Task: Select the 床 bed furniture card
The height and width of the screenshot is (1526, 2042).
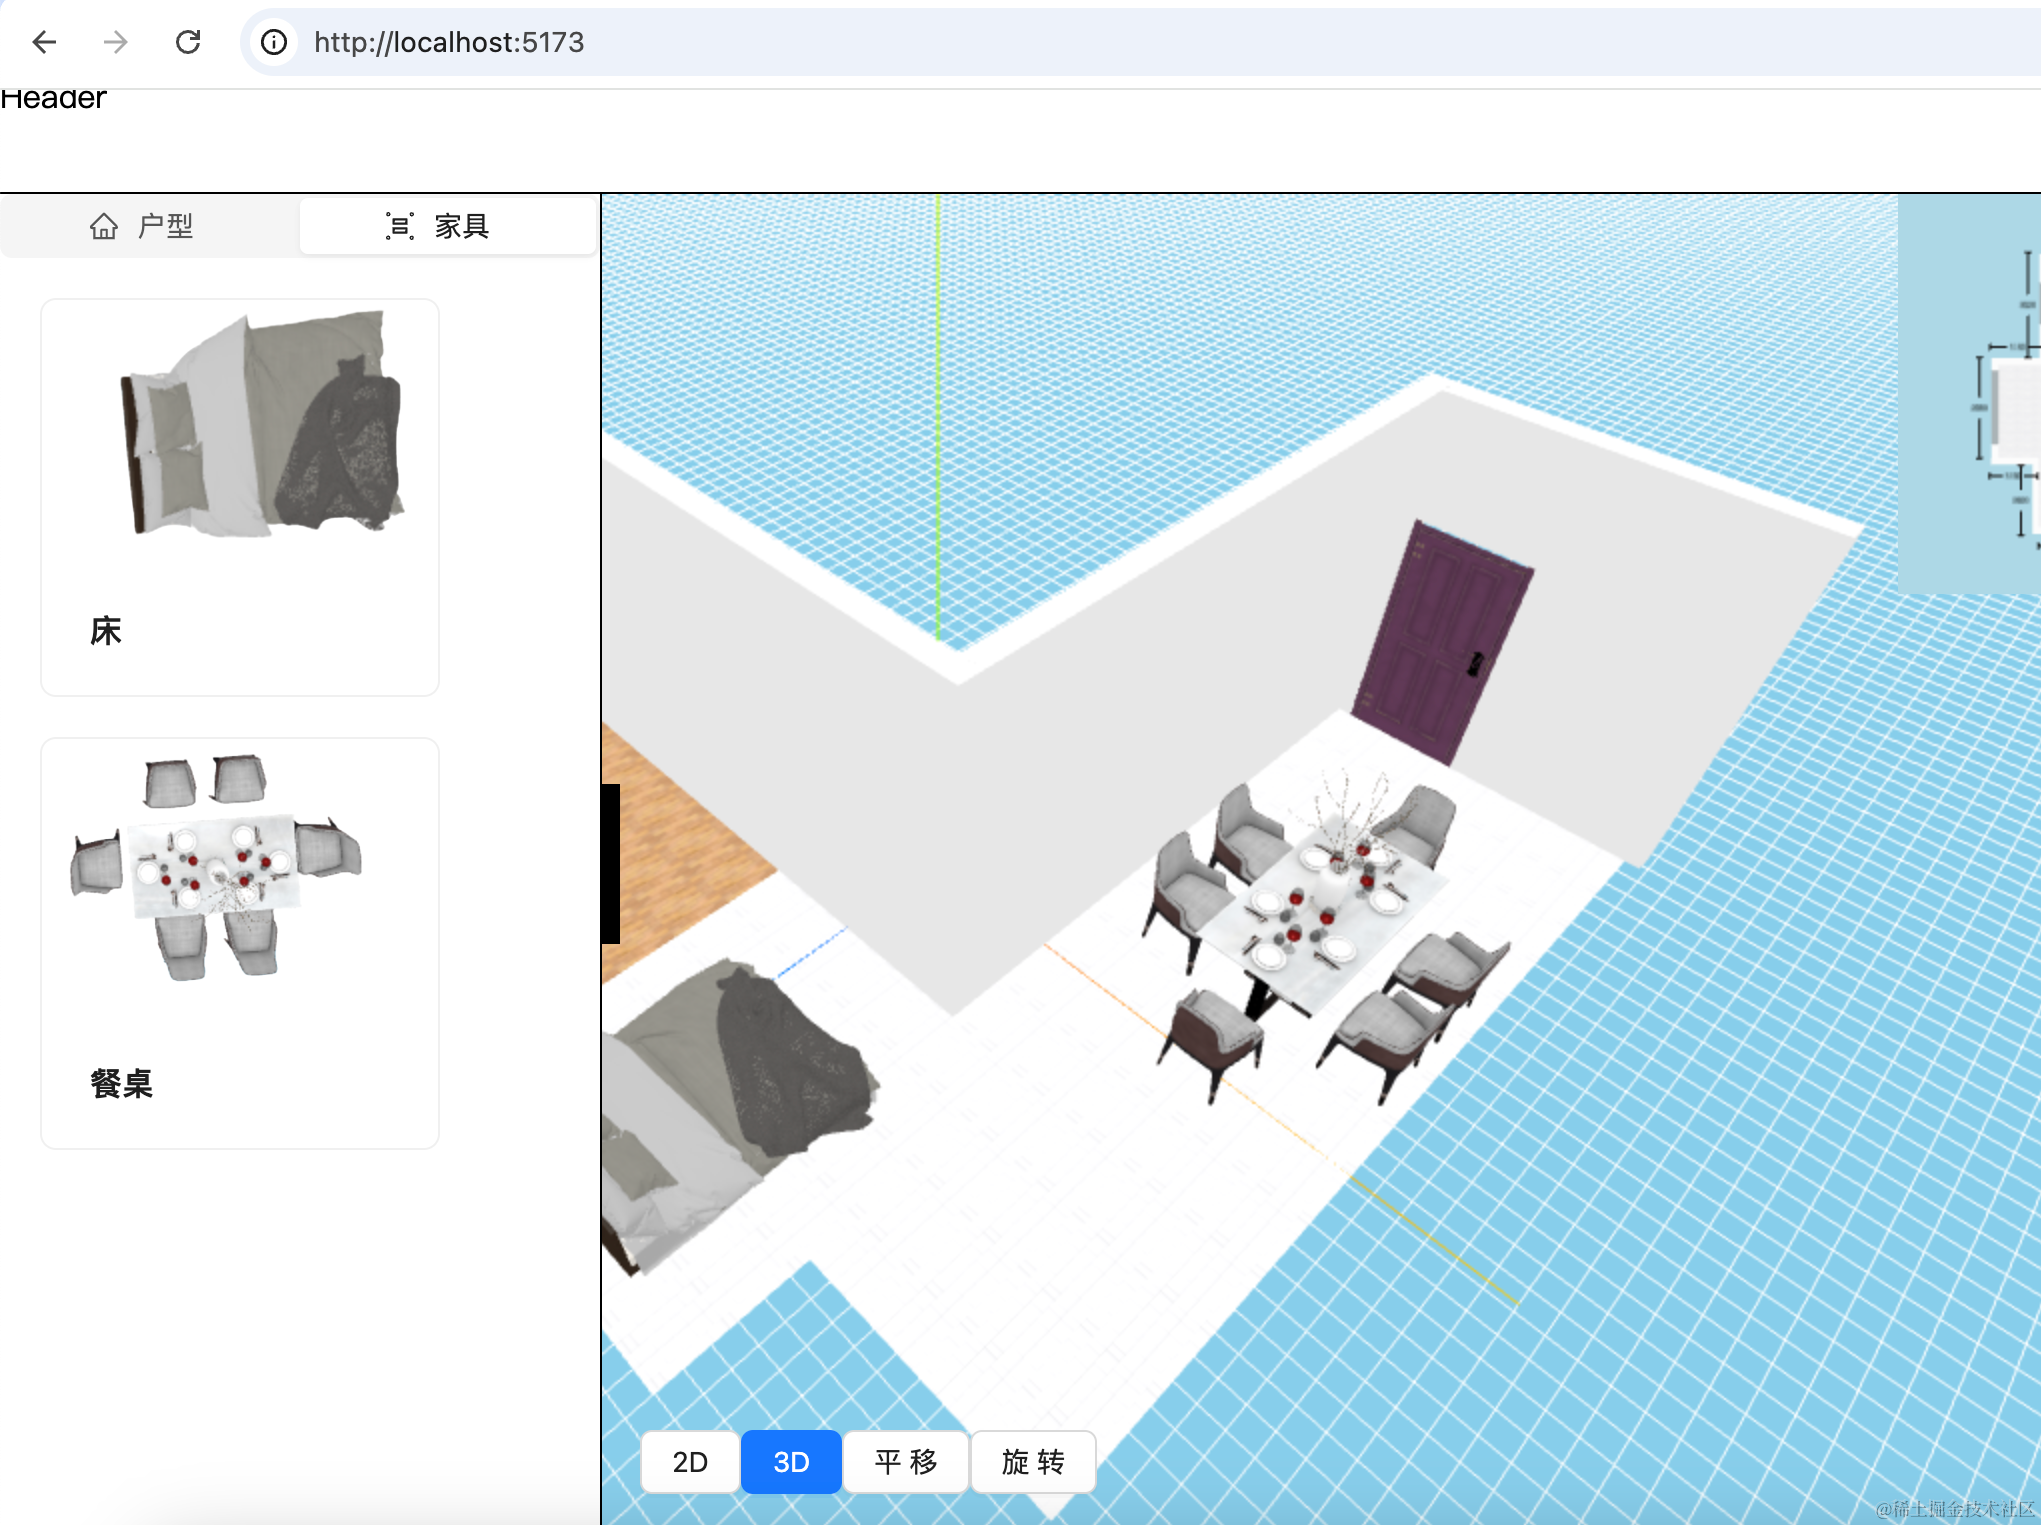Action: pyautogui.click(x=240, y=497)
